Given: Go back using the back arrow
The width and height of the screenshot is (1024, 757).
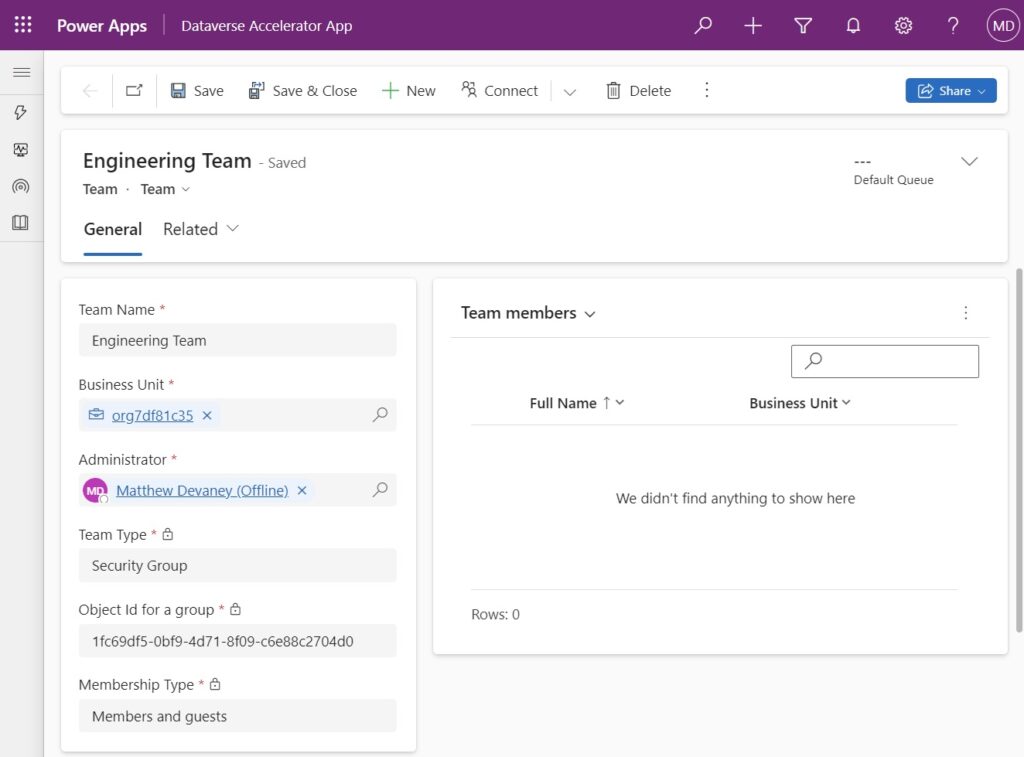Looking at the screenshot, I should 90,91.
